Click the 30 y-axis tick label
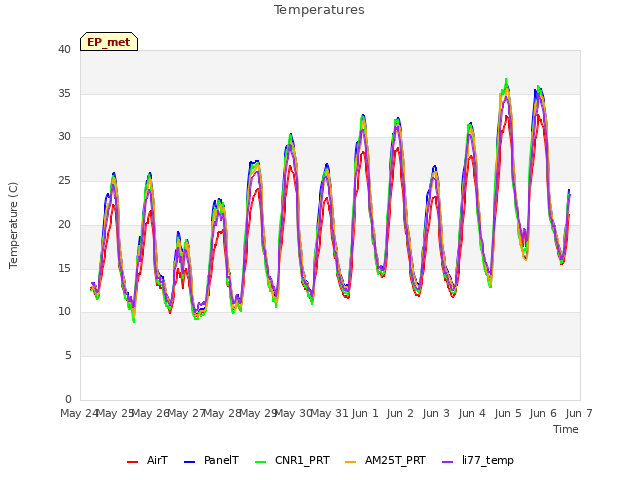The width and height of the screenshot is (640, 480). (x=64, y=137)
